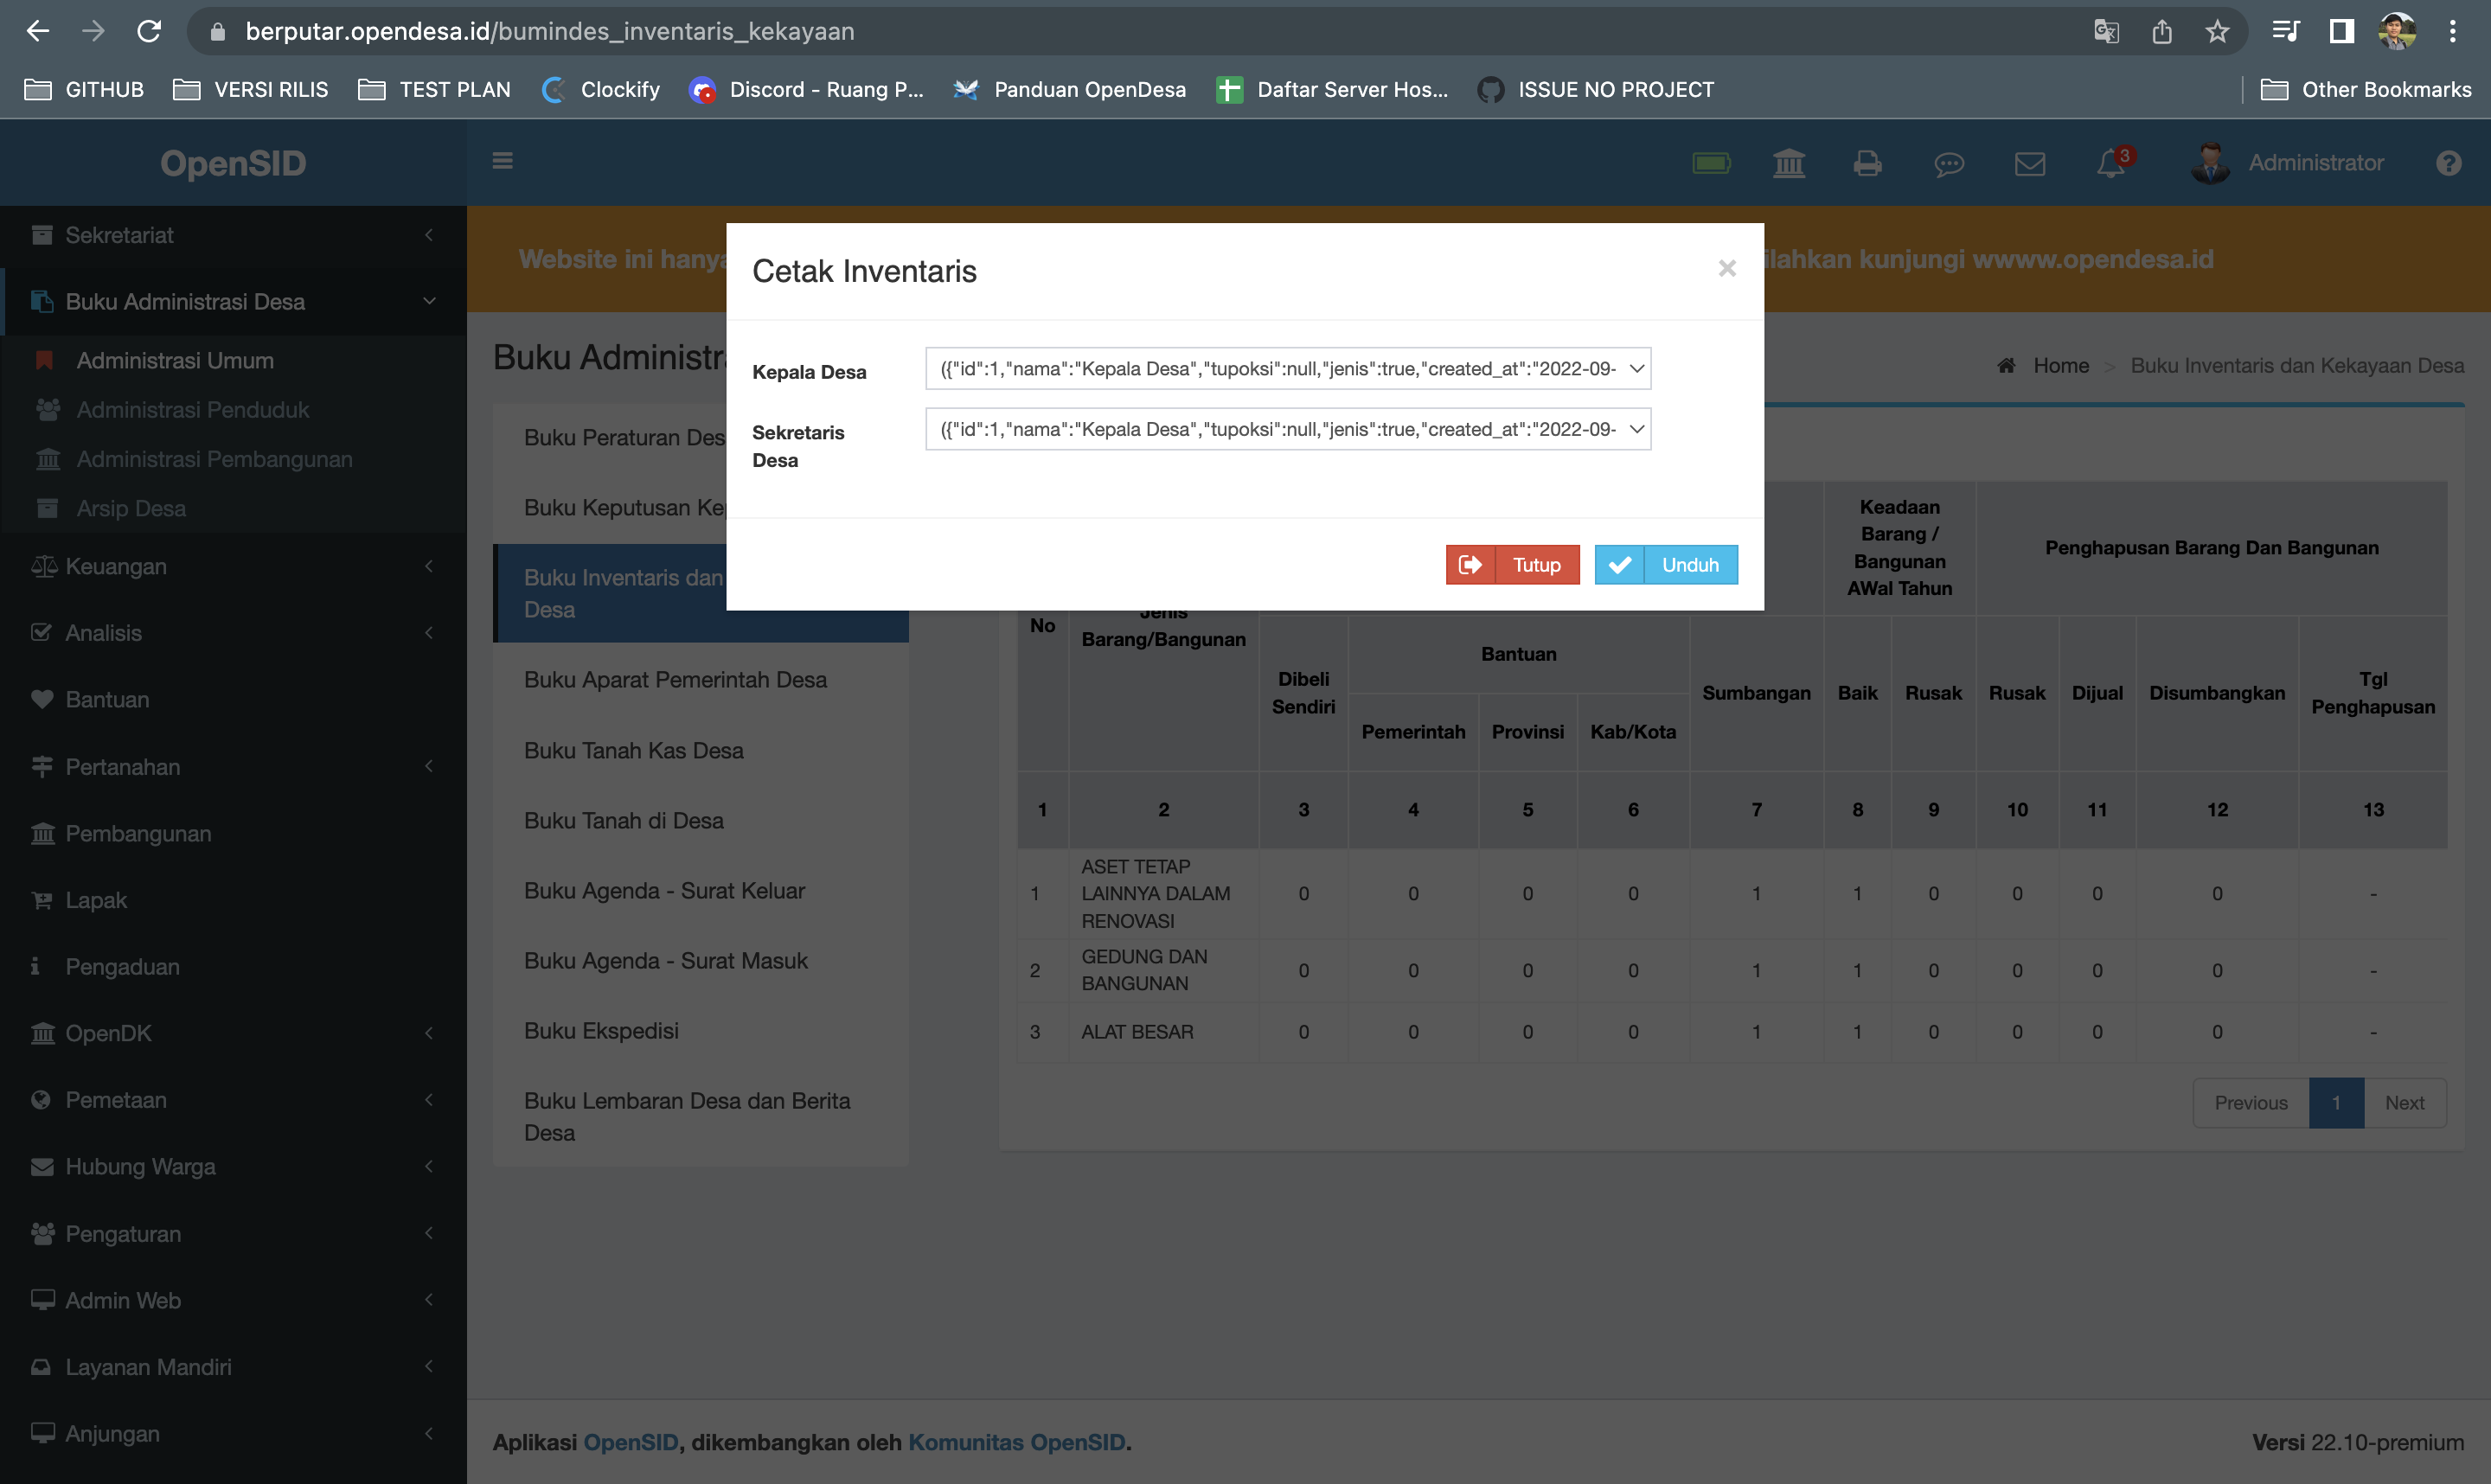
Task: Open the Sekretaris Desa dropdown
Action: 1288,429
